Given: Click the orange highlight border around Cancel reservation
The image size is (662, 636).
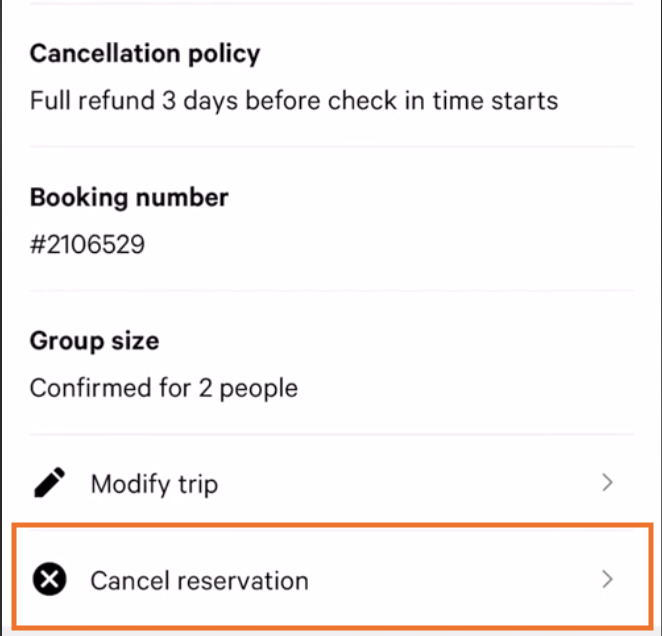Looking at the screenshot, I should click(331, 525).
